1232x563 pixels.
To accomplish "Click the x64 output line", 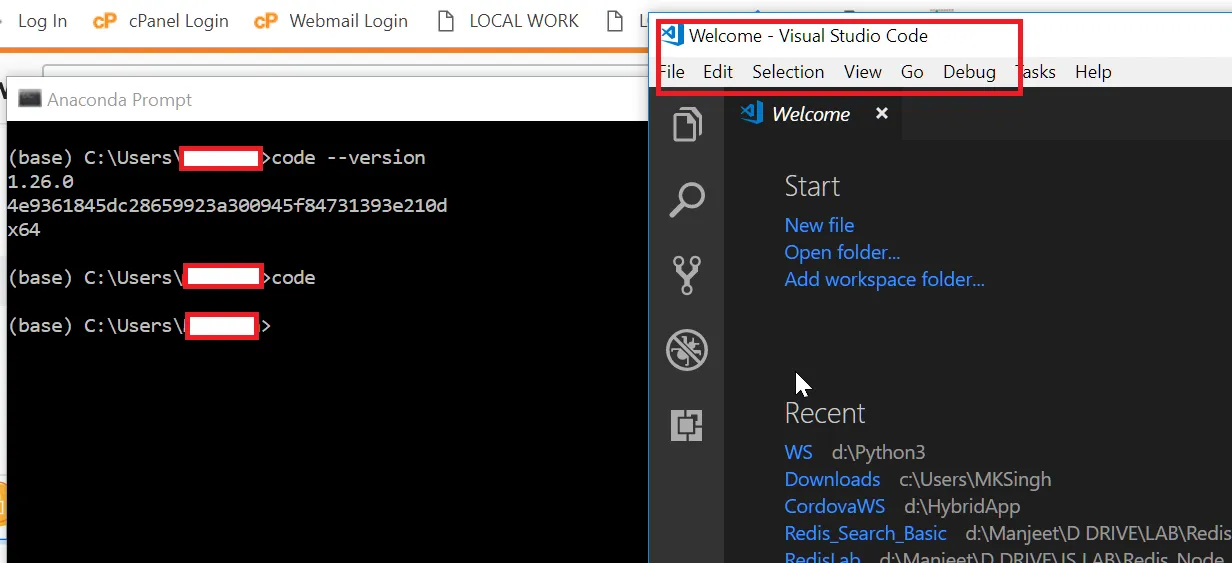I will 23,230.
